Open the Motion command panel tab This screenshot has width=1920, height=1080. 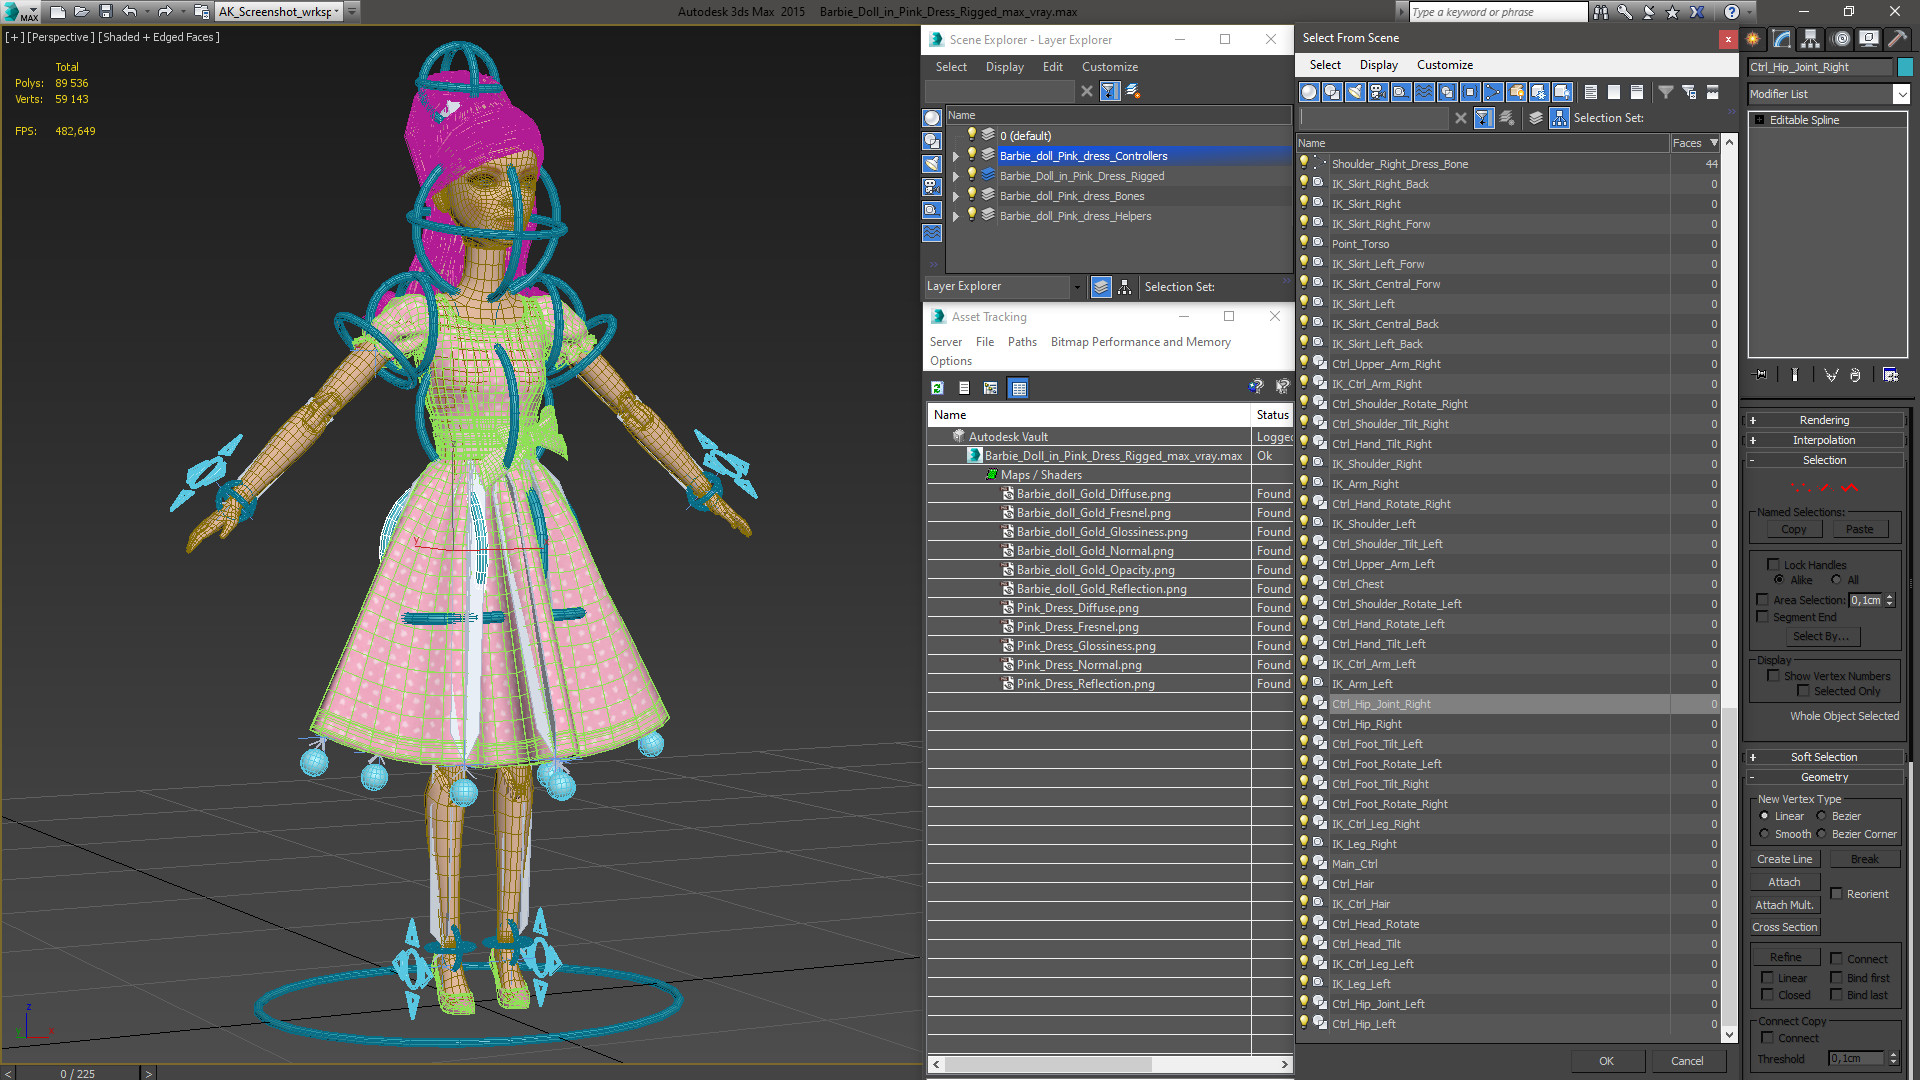coord(1841,39)
